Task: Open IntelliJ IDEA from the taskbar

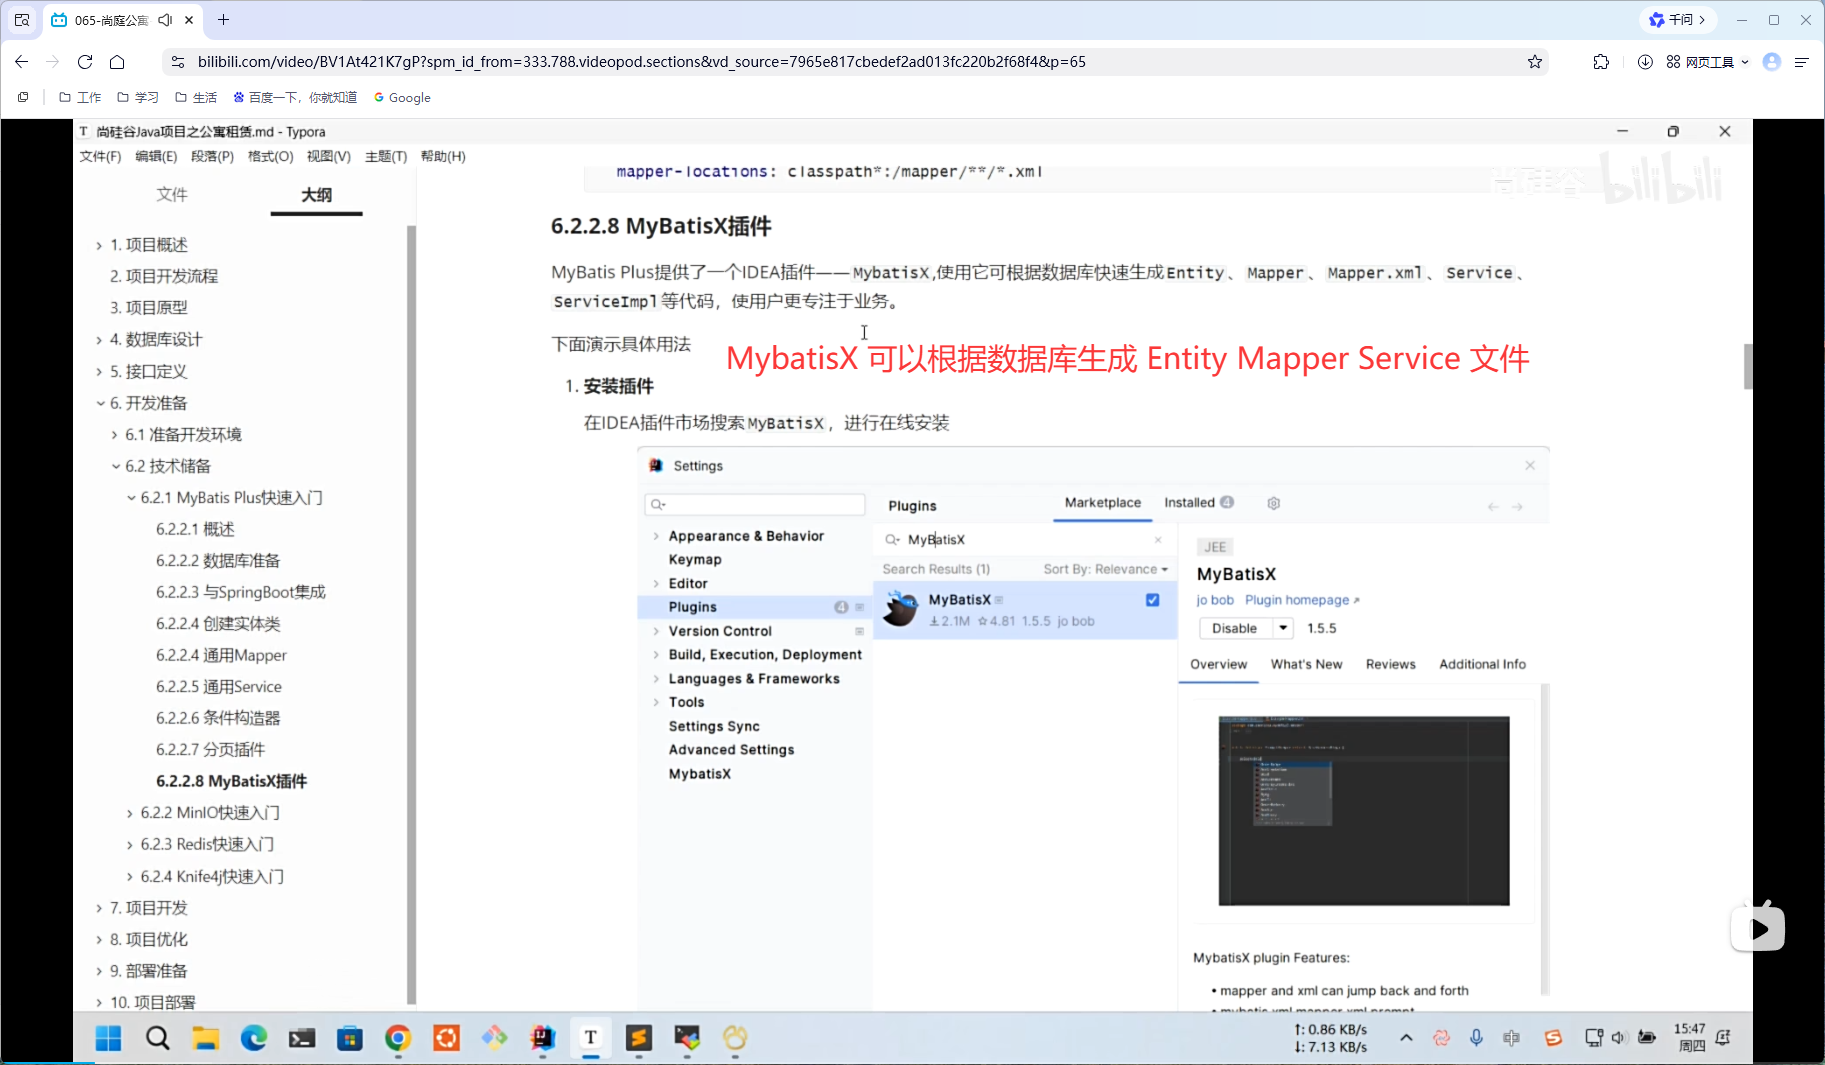Action: tap(543, 1039)
